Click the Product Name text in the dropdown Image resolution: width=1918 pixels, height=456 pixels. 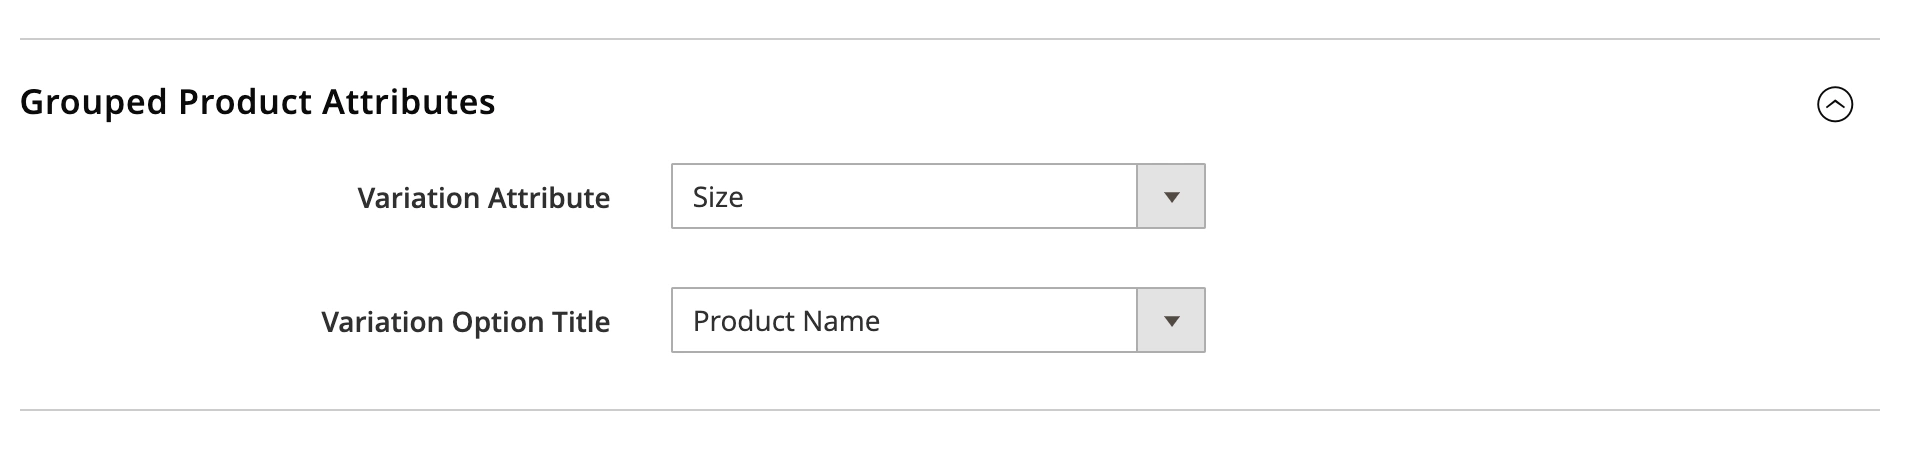click(x=786, y=321)
